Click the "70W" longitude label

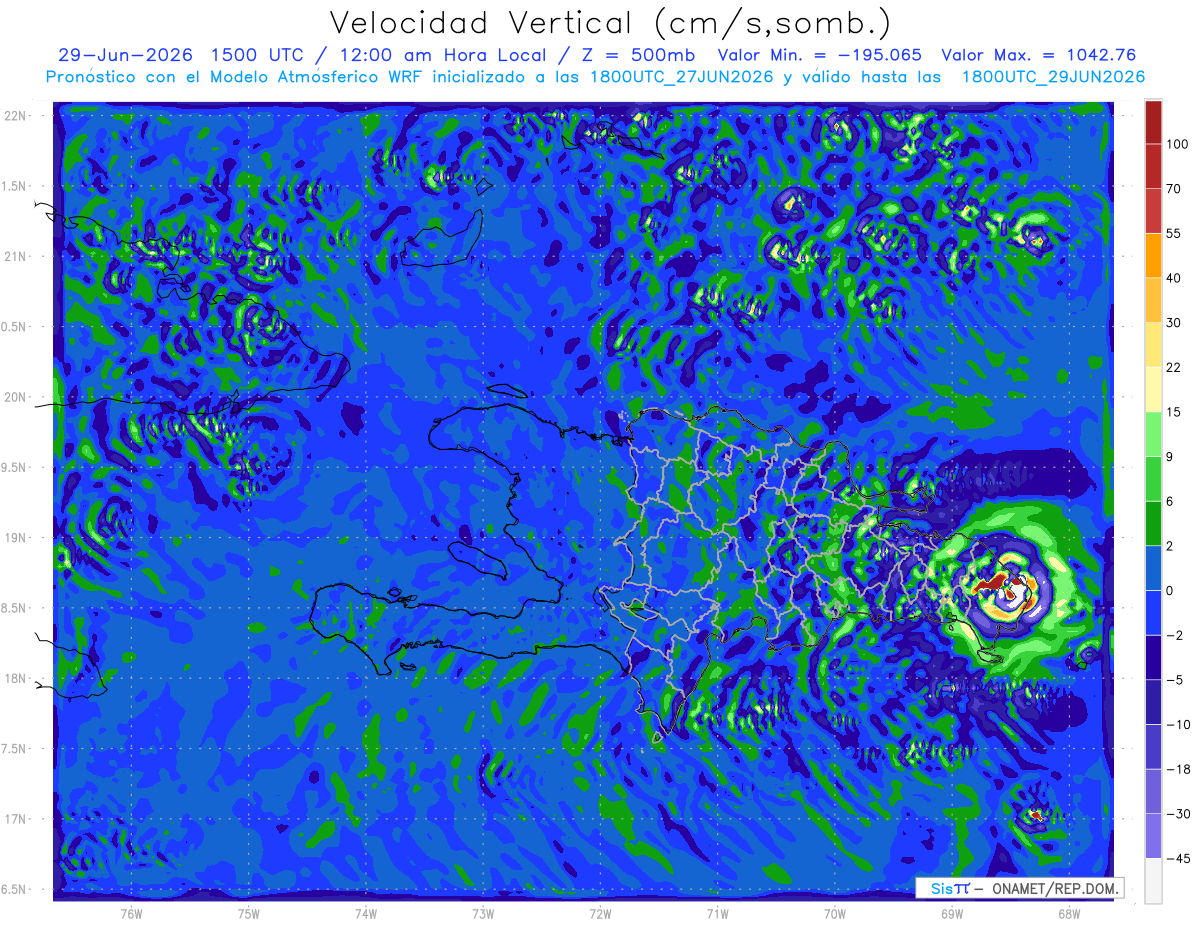tap(834, 913)
